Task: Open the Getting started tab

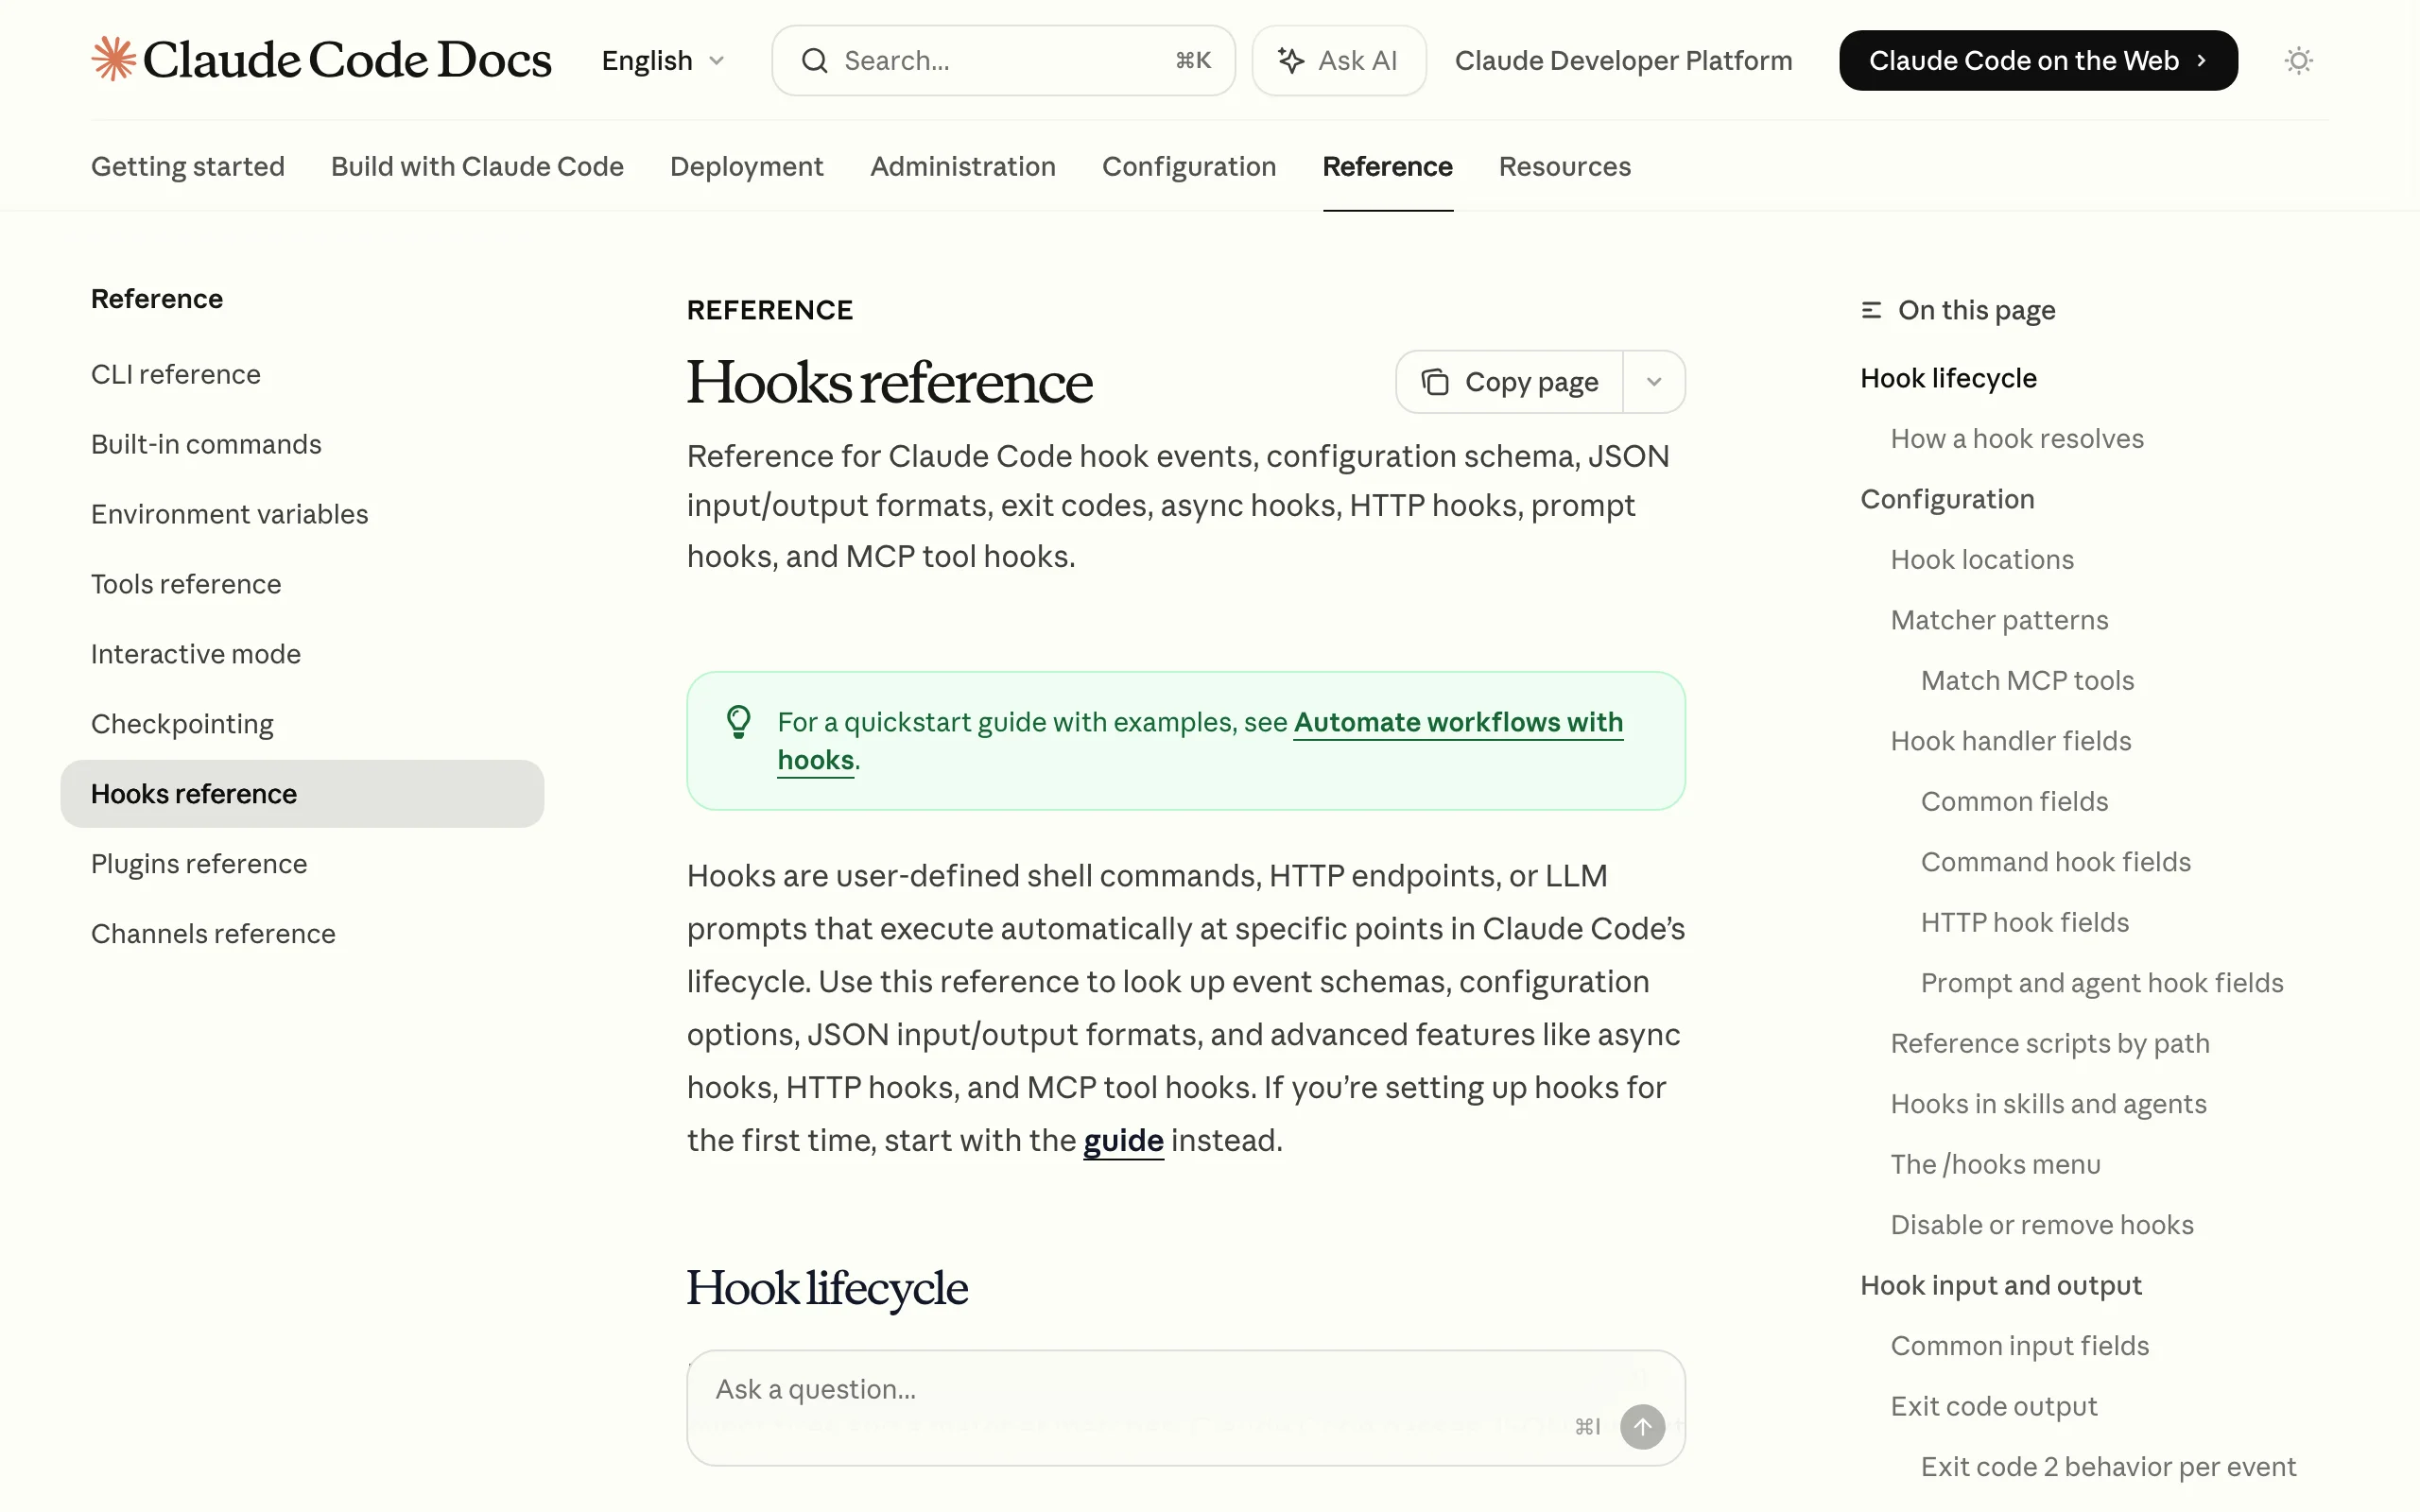Action: click(188, 166)
